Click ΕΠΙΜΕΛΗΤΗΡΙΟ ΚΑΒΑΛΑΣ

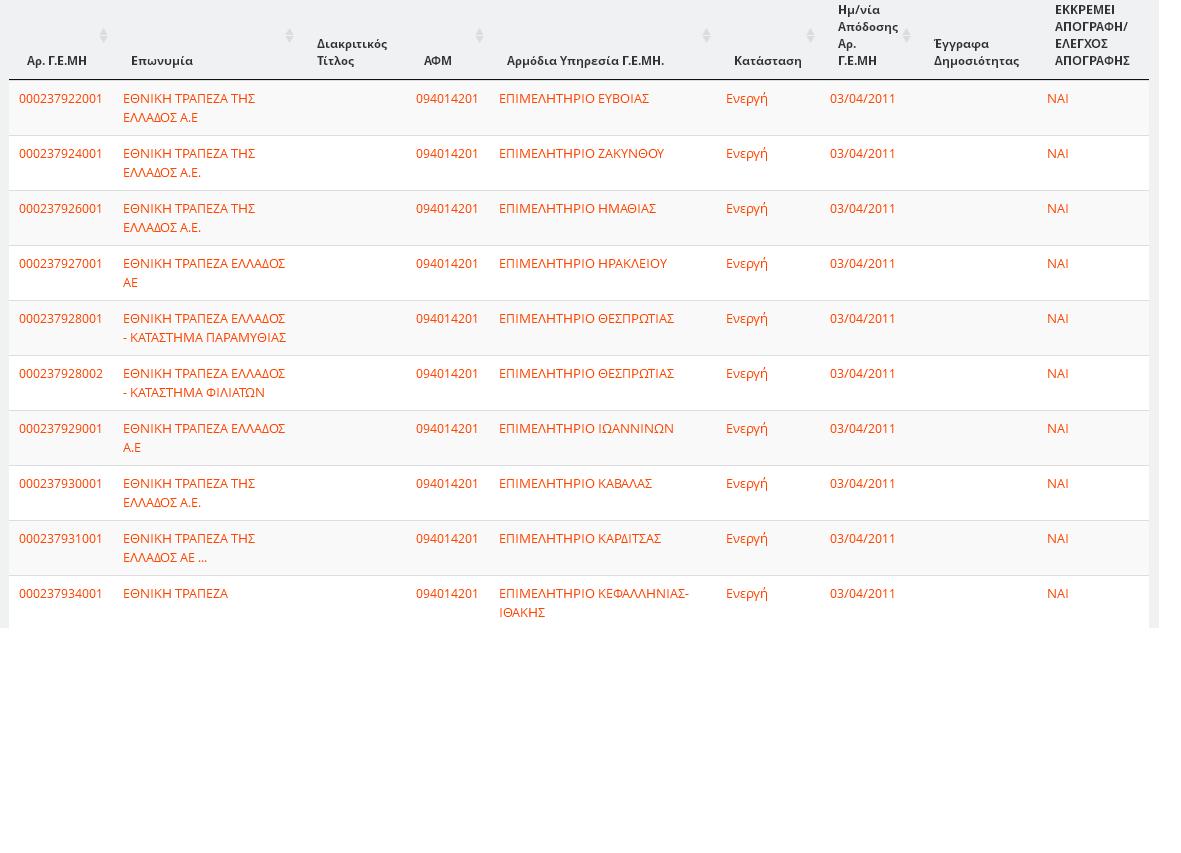pos(575,483)
